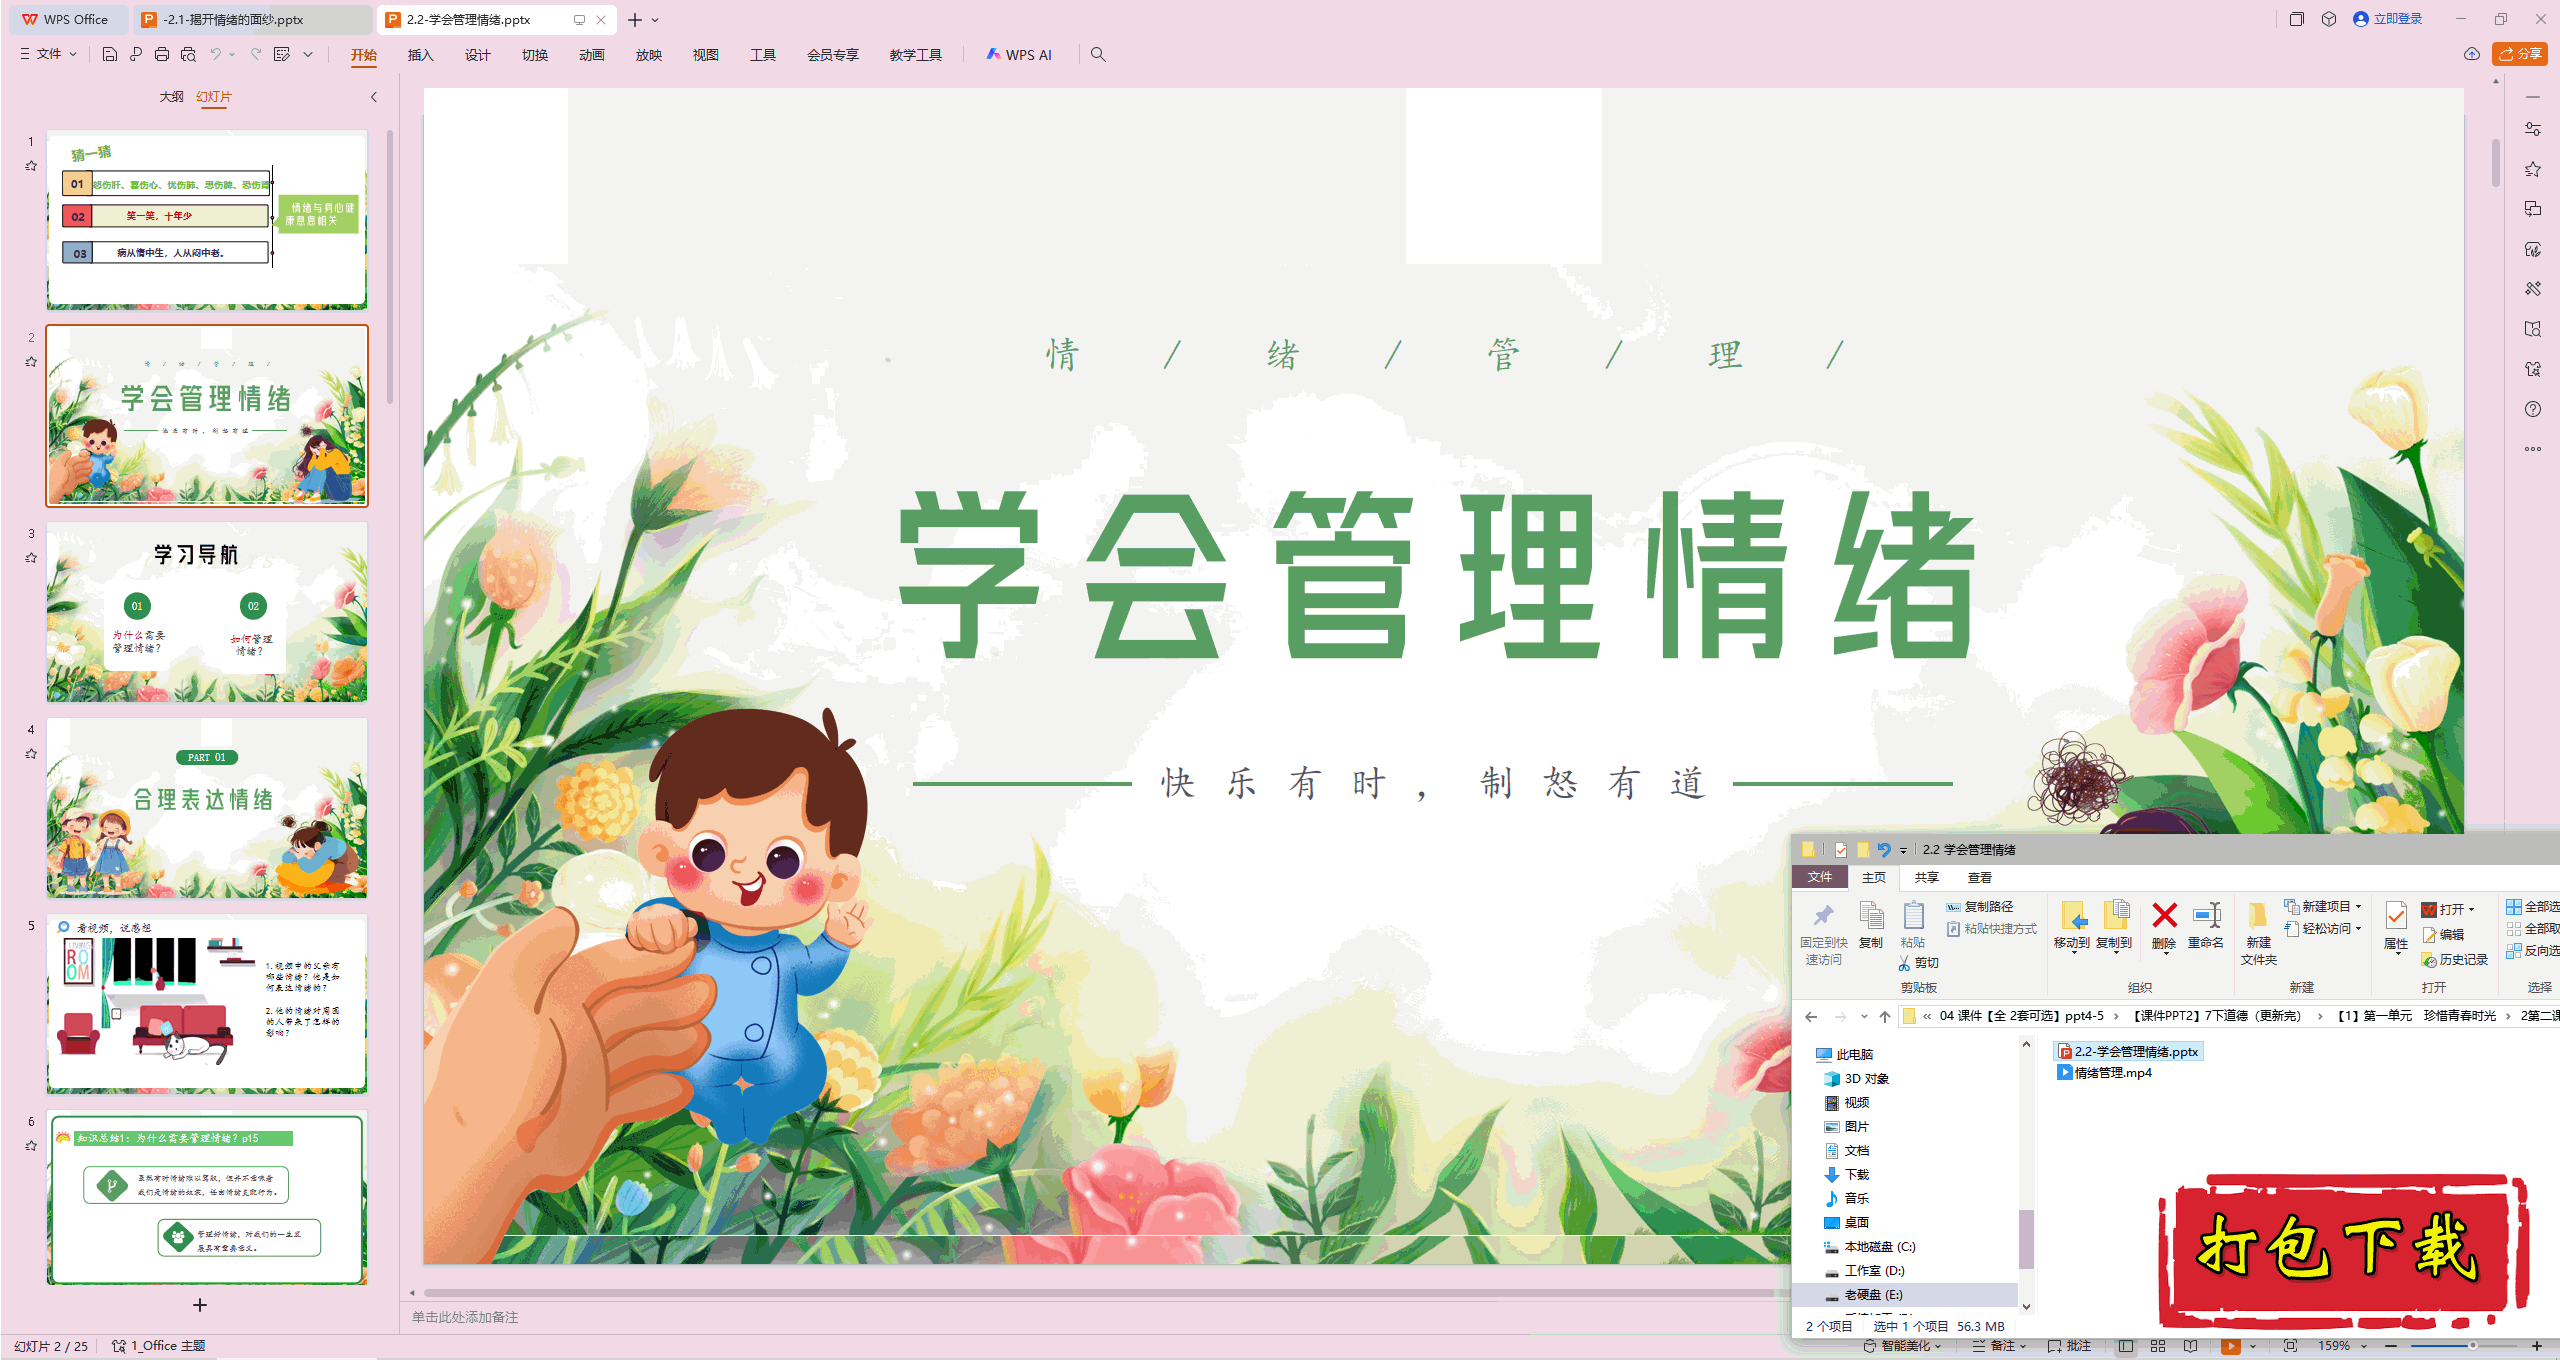This screenshot has height=1360, width=2560.
Task: Switch to the 插入 ribbon tab
Action: 420,55
